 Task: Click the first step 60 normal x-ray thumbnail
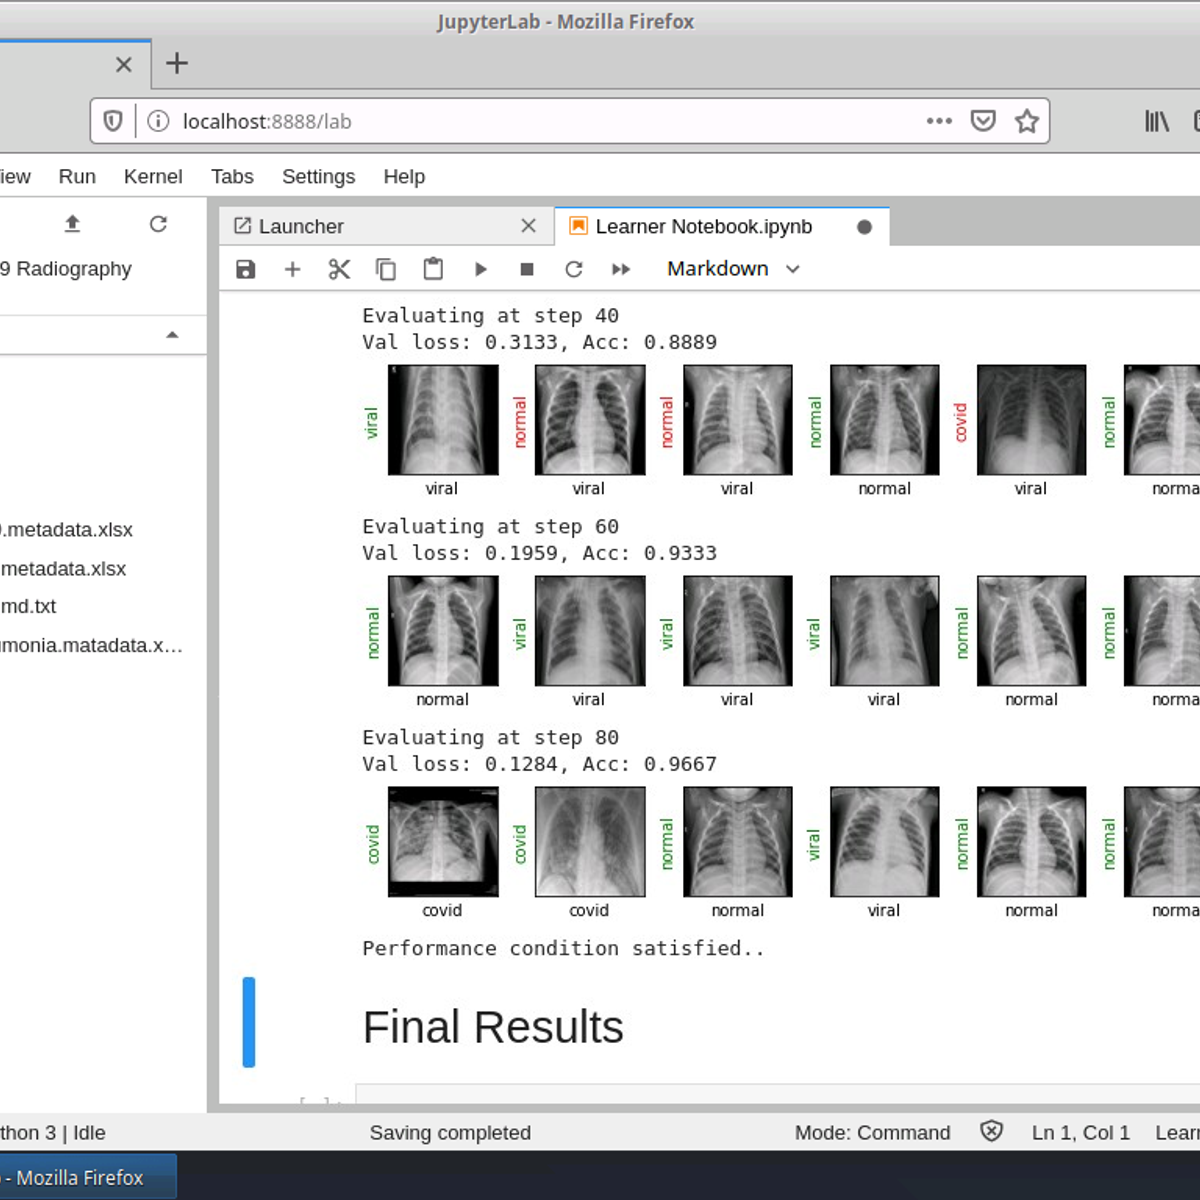[x=443, y=630]
